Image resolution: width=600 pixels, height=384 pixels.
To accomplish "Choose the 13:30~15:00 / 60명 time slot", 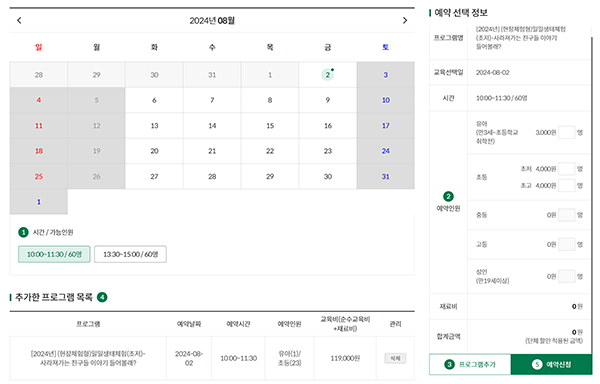I will pos(130,254).
